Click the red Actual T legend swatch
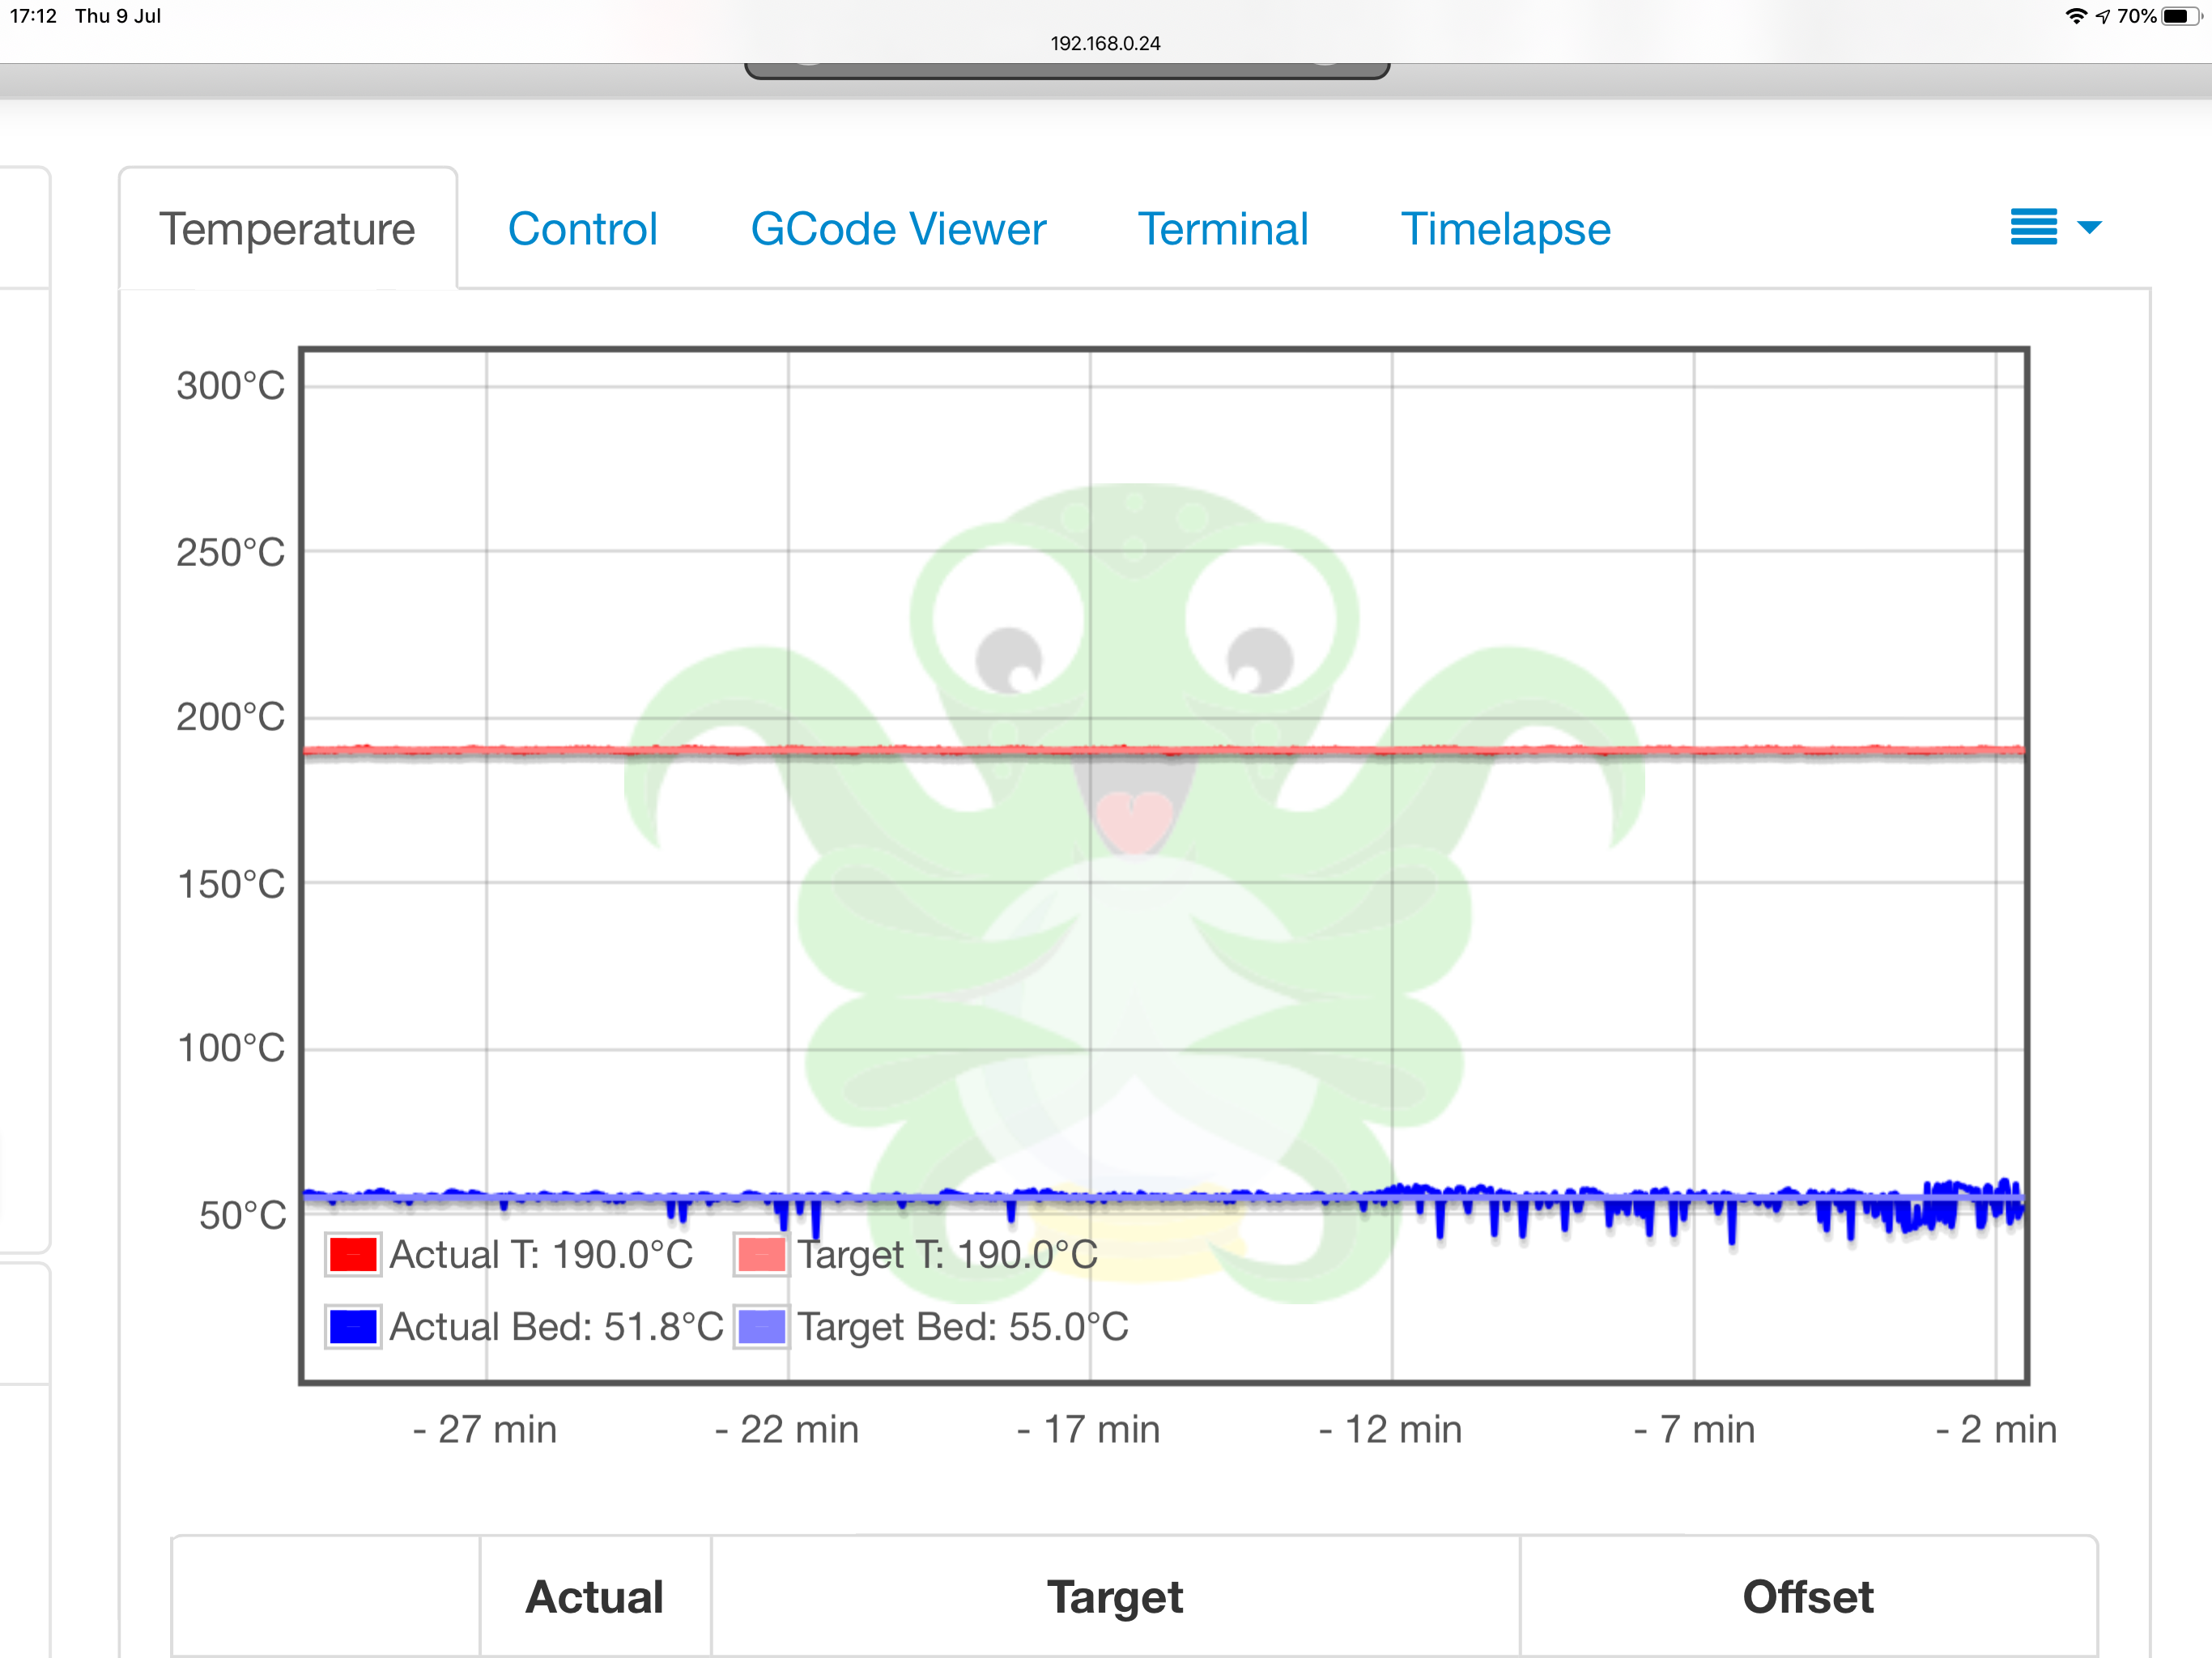The height and width of the screenshot is (1658, 2212). coord(353,1254)
